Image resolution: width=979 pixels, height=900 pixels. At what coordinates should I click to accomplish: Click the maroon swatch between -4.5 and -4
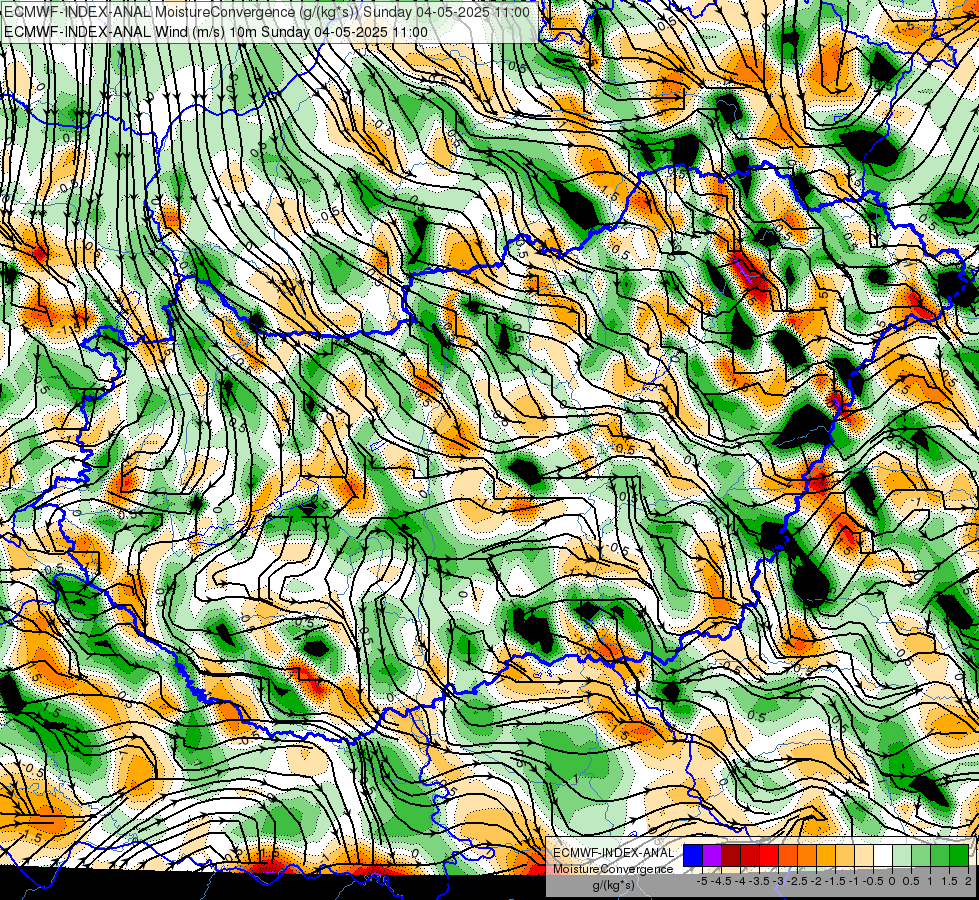(731, 856)
